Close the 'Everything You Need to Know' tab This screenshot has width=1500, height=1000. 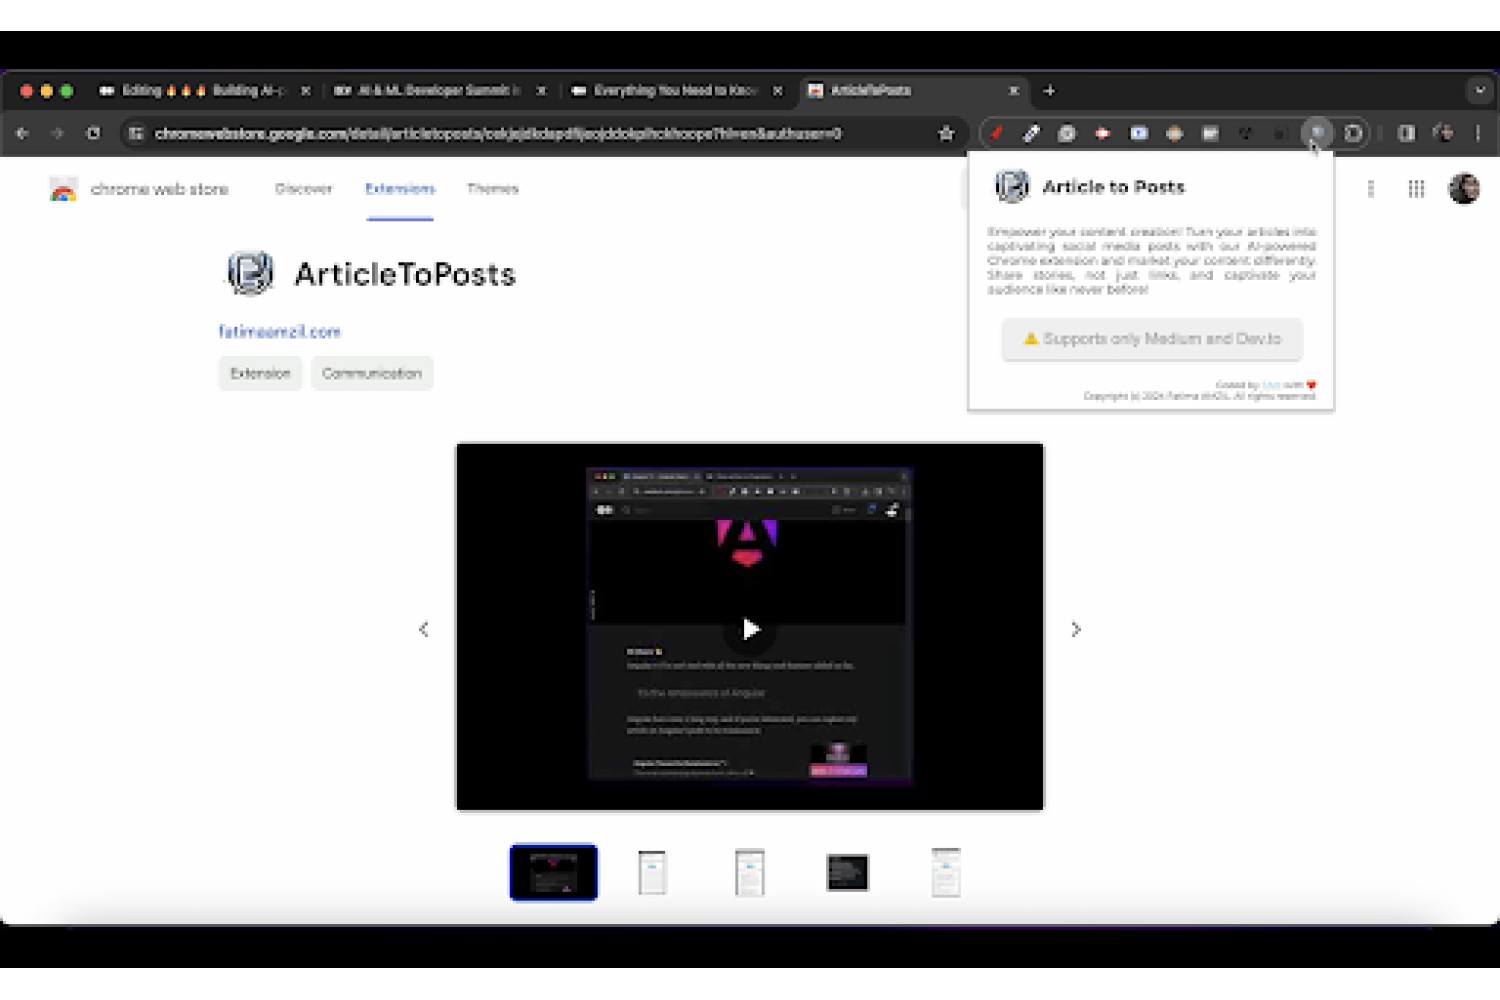777,90
